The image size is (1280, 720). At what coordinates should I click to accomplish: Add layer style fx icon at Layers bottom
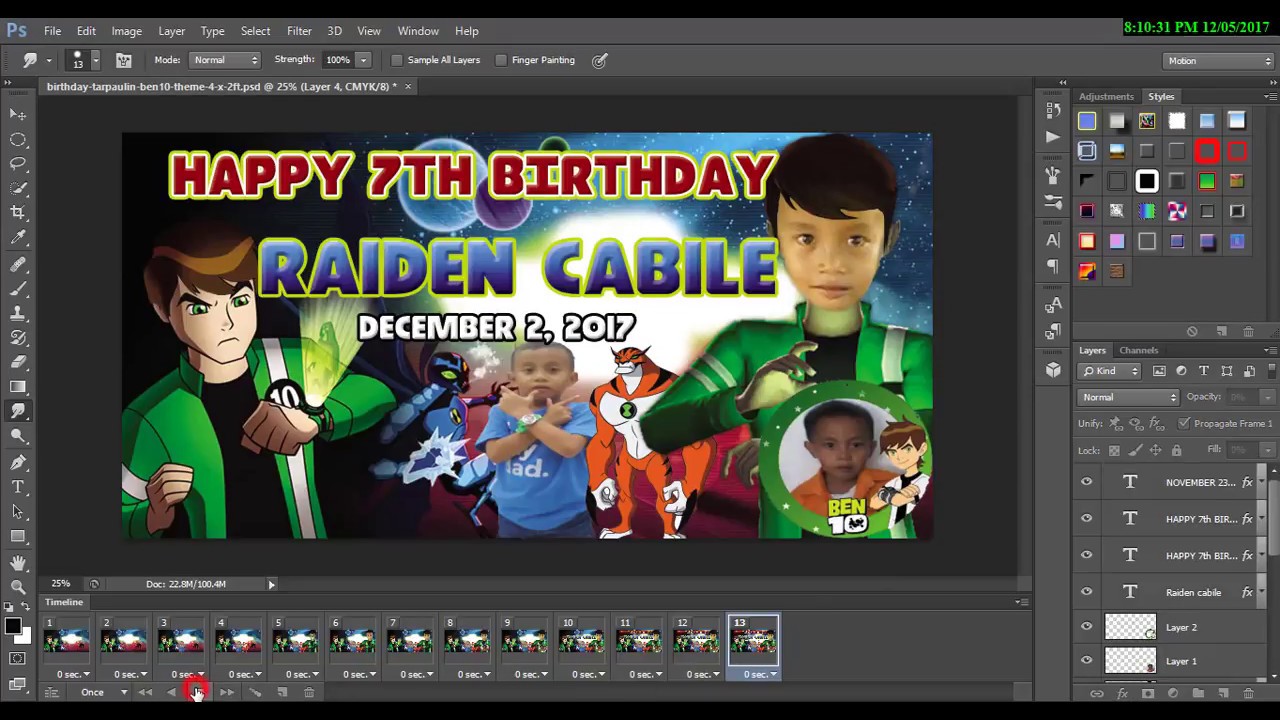click(x=1122, y=693)
